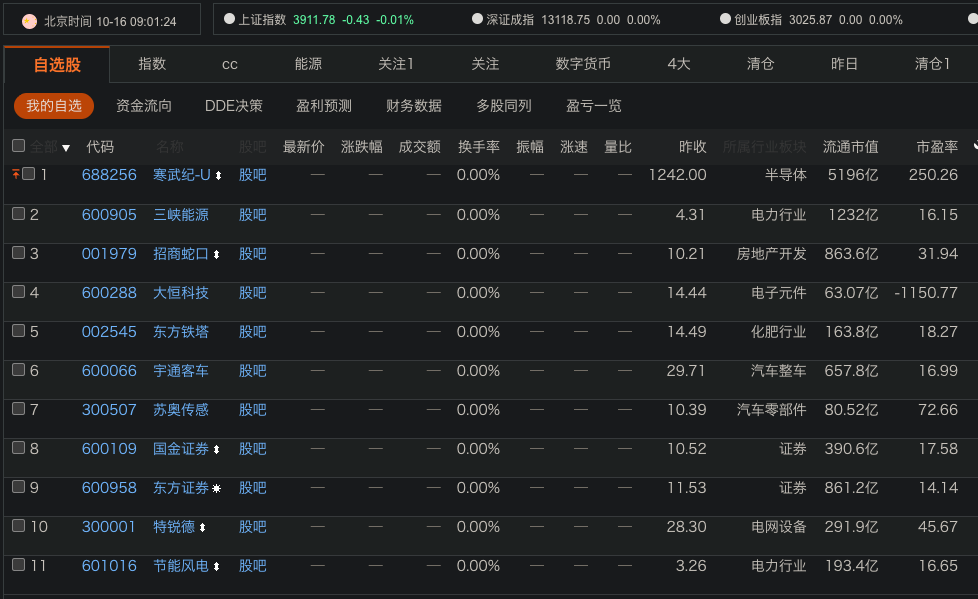Viewport: 978px width, 599px height.
Task: Click the marker icon beside 节能风电
Action: 216,566
